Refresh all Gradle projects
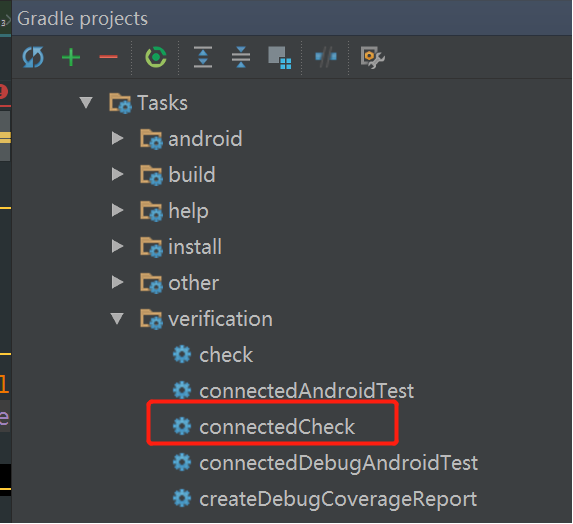The width and height of the screenshot is (573, 524). (x=33, y=57)
